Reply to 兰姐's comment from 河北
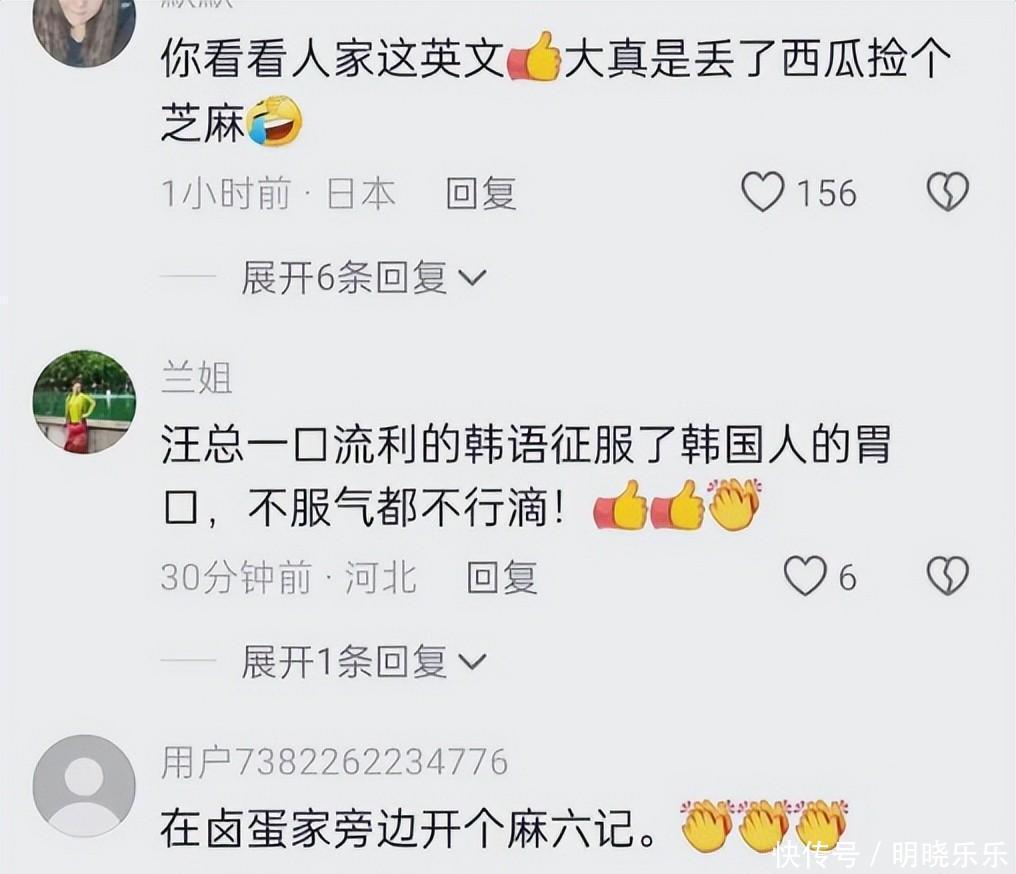This screenshot has width=1016, height=874. tap(502, 577)
